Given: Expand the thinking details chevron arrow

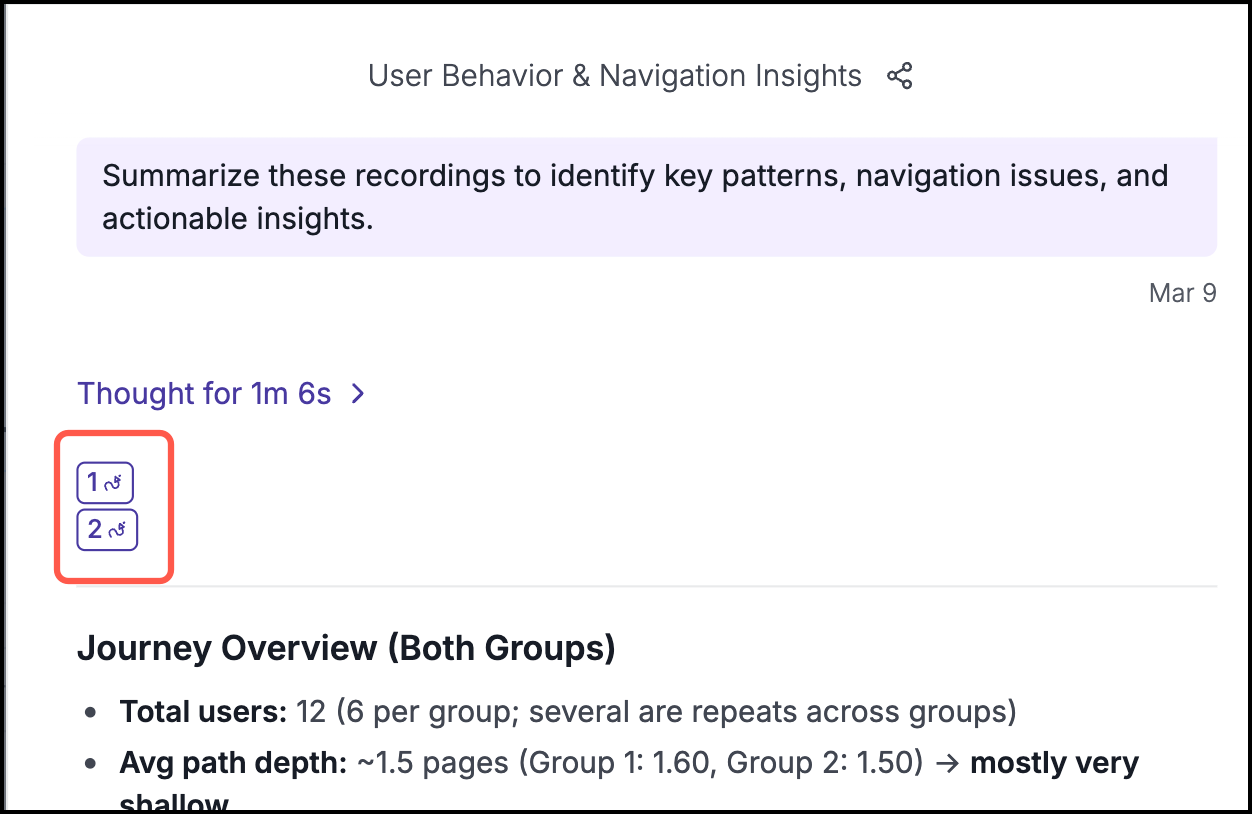Looking at the screenshot, I should point(358,394).
